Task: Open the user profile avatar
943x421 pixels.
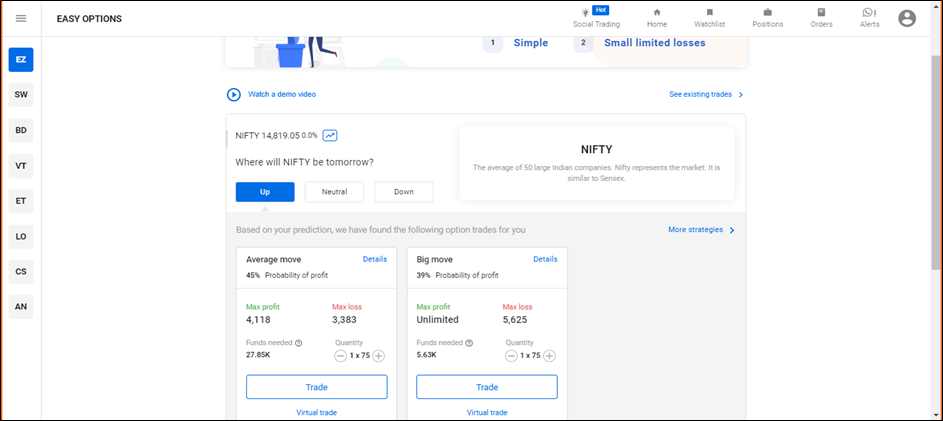Action: (x=907, y=18)
